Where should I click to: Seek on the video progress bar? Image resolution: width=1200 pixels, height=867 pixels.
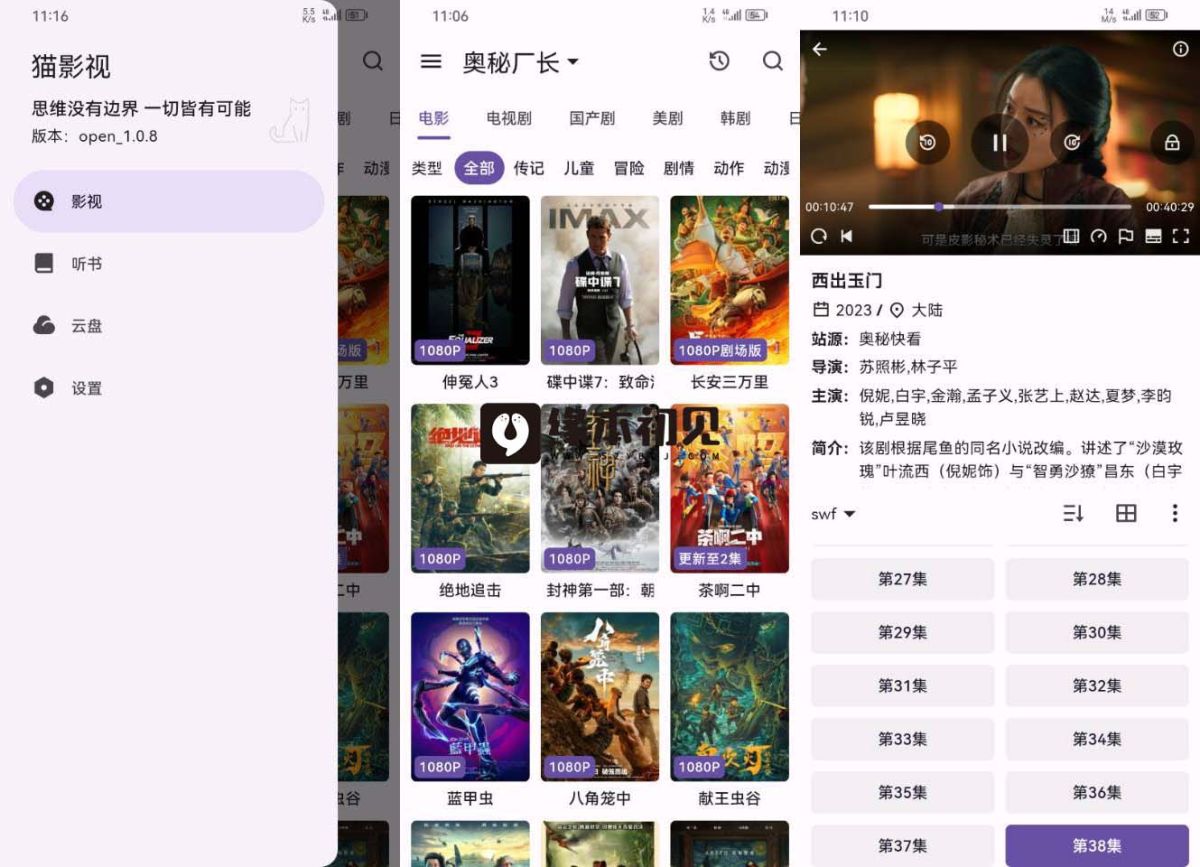click(x=1000, y=207)
